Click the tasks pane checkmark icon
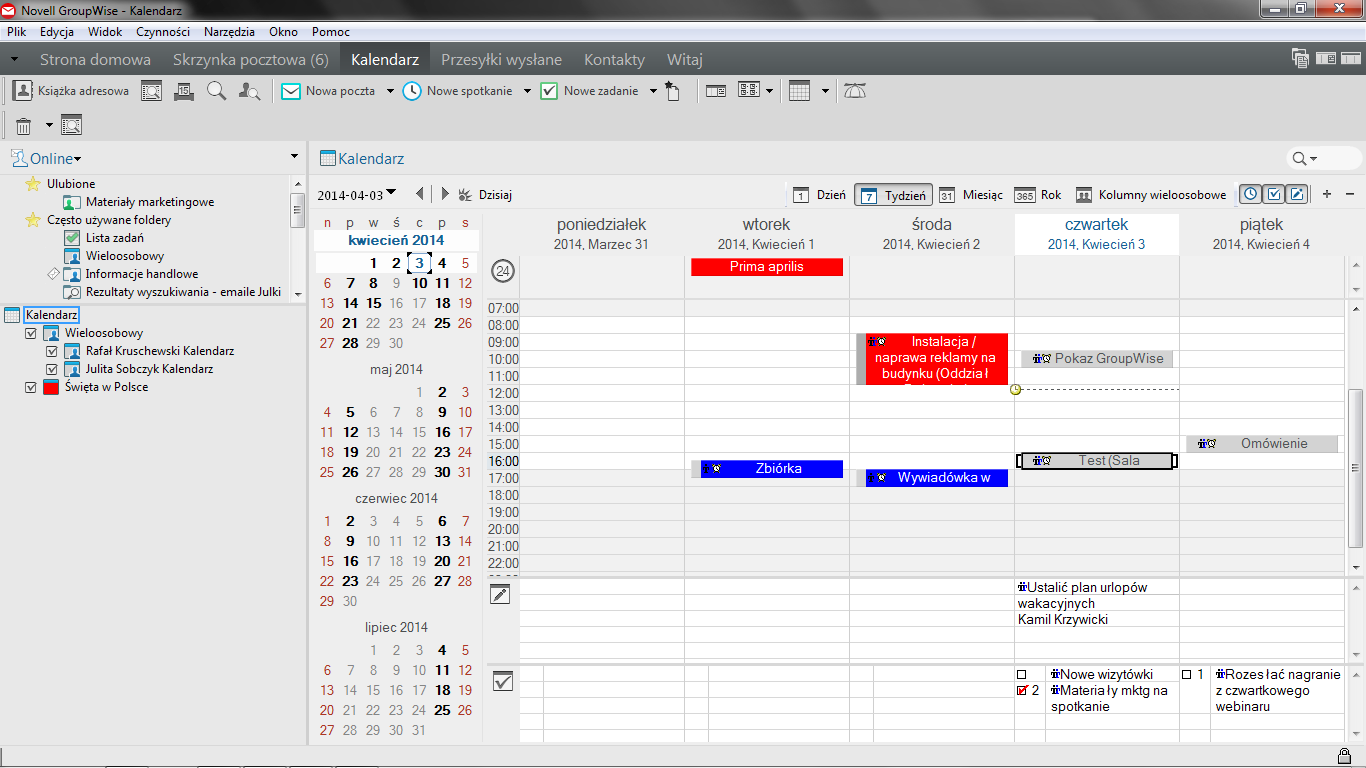 (503, 681)
